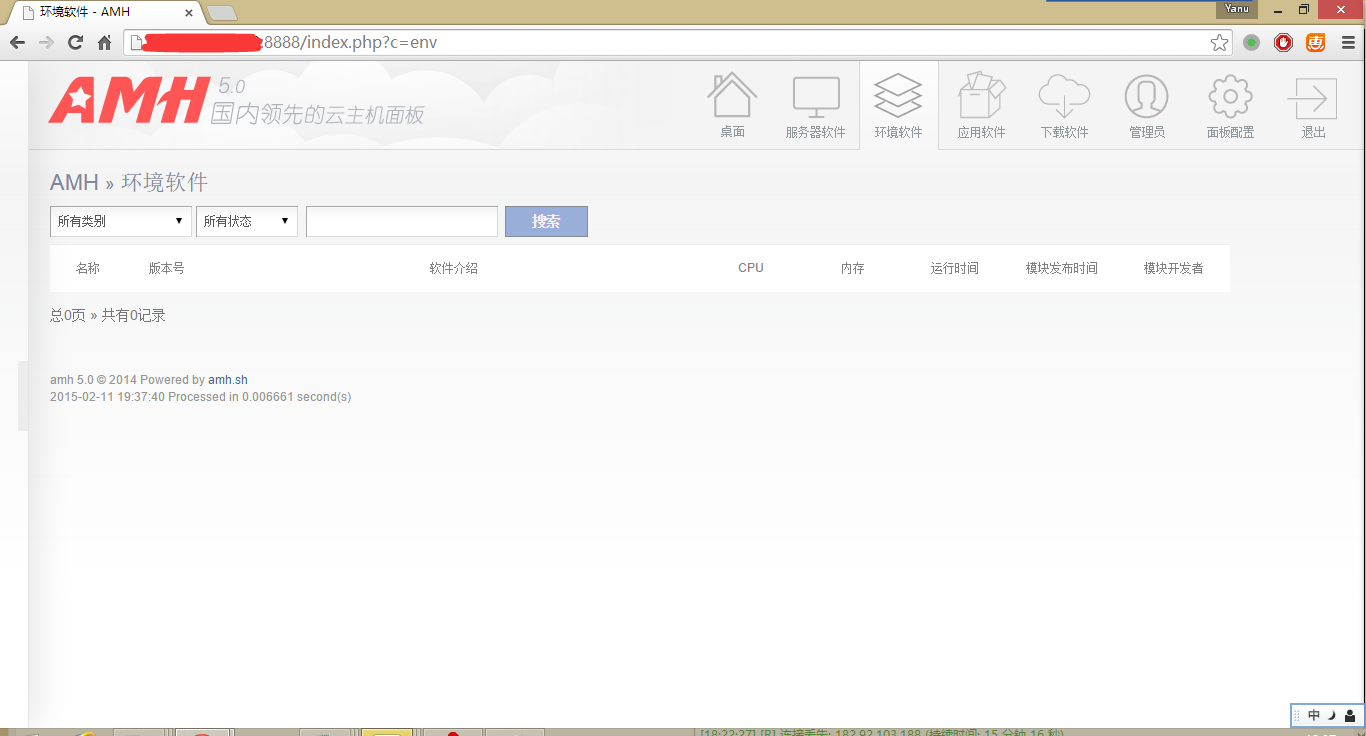Expand the 所有类别 dropdown
The image size is (1366, 736).
tap(121, 221)
